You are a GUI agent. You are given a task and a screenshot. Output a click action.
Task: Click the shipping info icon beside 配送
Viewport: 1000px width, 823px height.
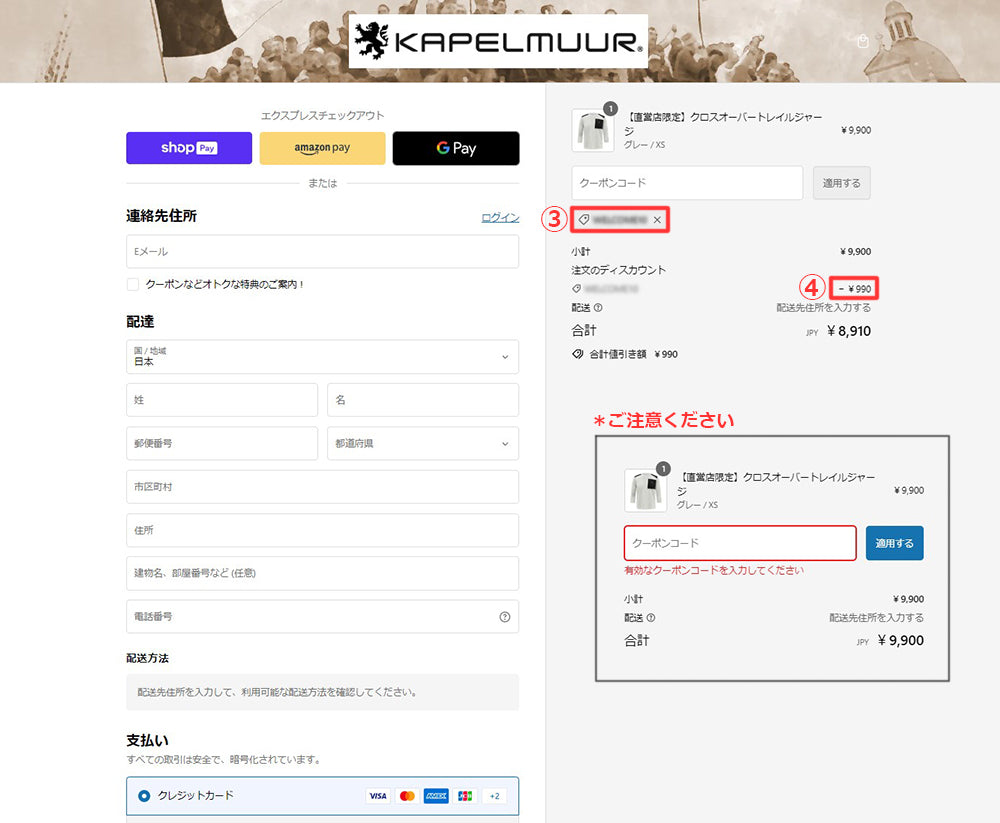(598, 308)
